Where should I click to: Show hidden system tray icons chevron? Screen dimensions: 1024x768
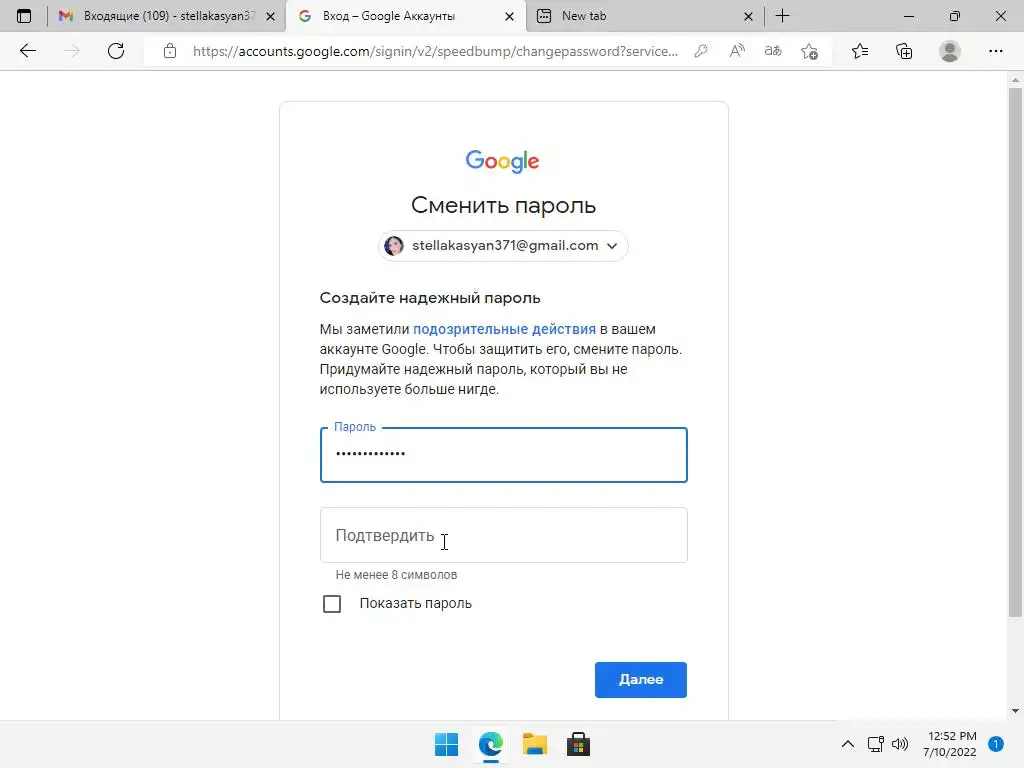pyautogui.click(x=848, y=744)
